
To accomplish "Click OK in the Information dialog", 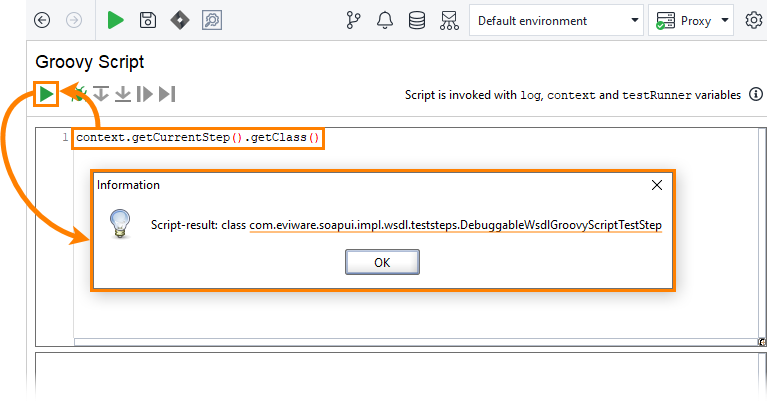I will pos(382,262).
